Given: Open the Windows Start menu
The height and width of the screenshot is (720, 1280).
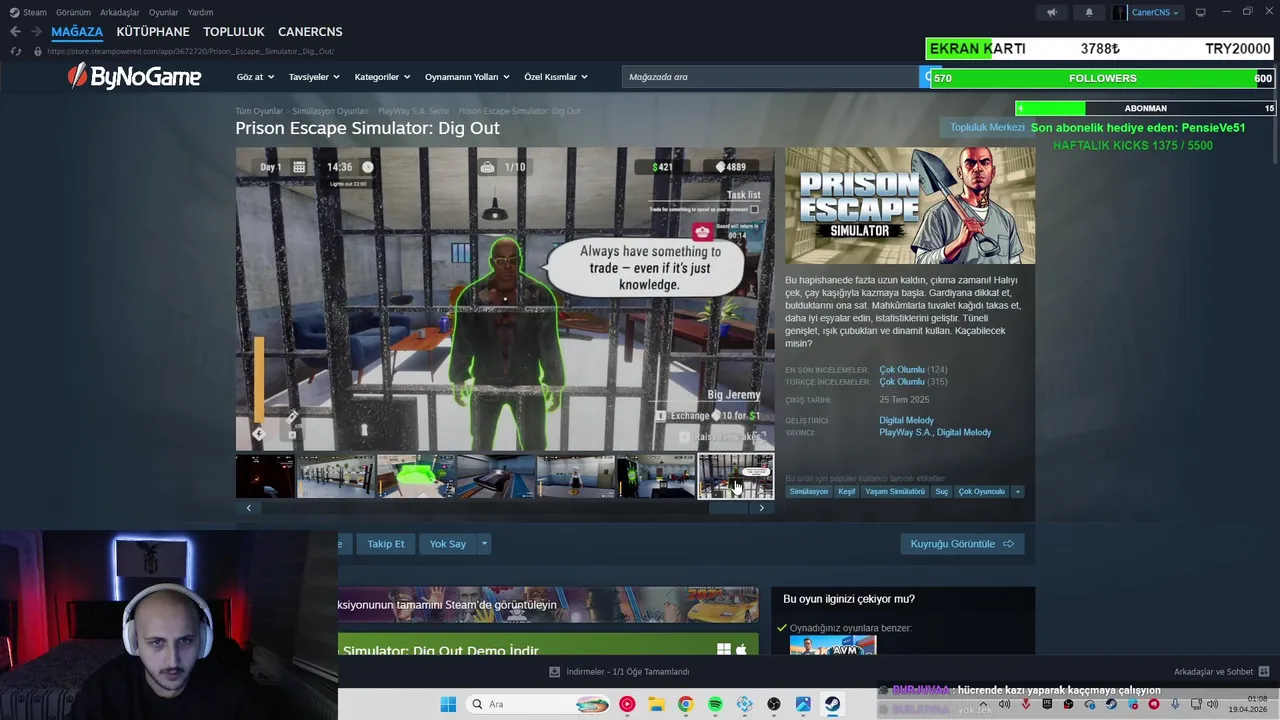Looking at the screenshot, I should coord(448,704).
